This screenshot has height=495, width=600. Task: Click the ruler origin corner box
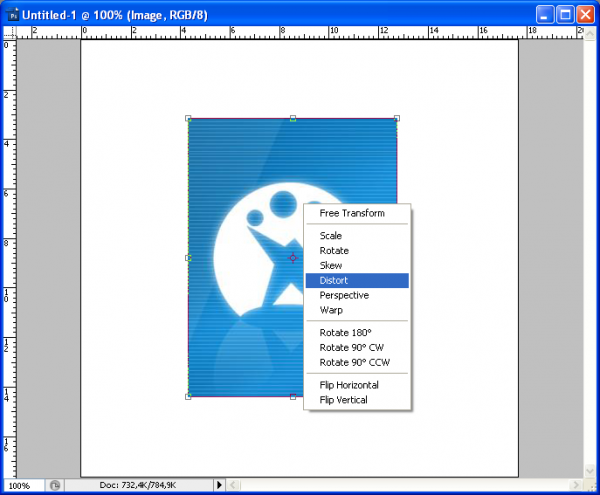[x=7, y=33]
